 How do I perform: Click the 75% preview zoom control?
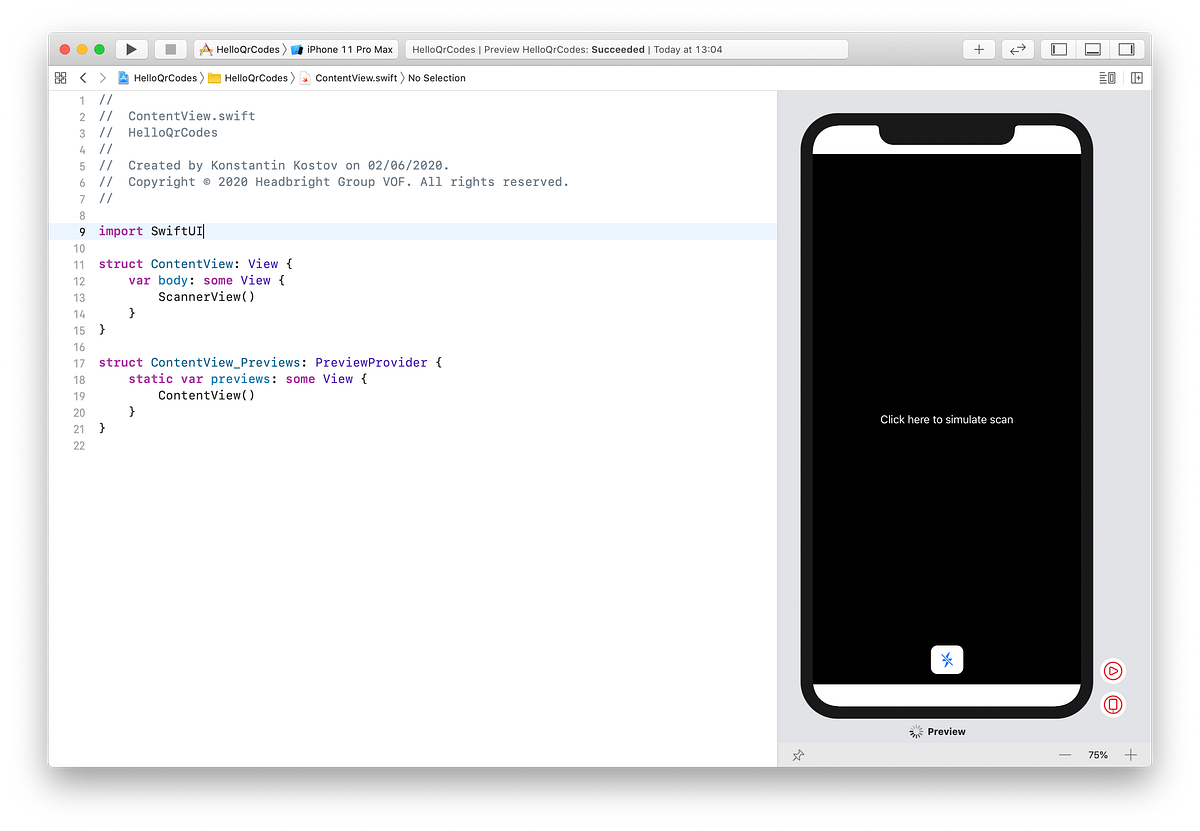click(x=1098, y=755)
